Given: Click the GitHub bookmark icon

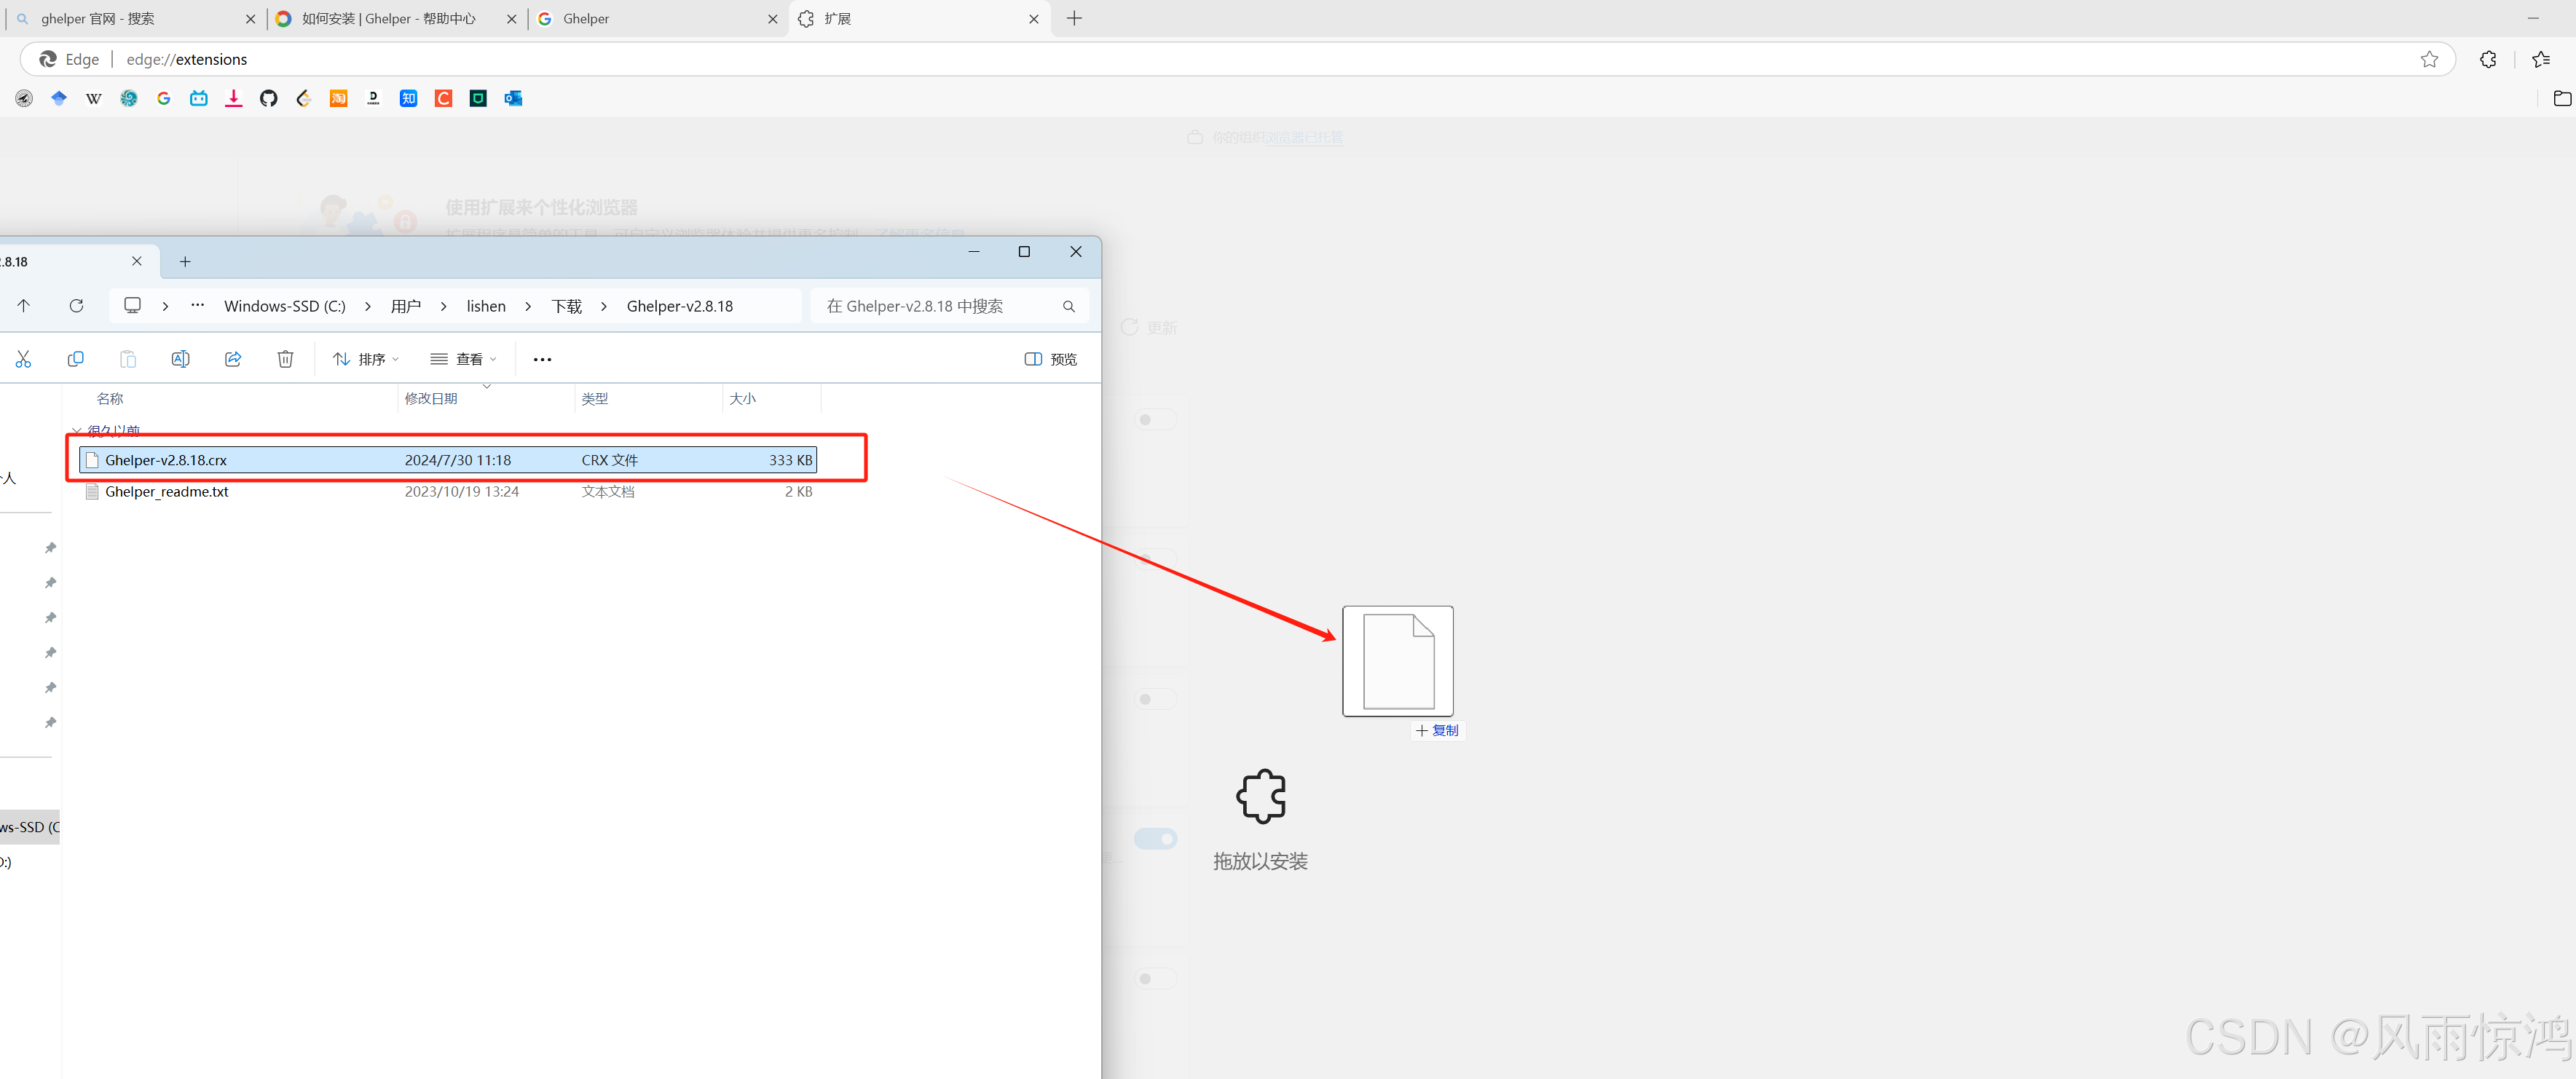Looking at the screenshot, I should click(268, 98).
